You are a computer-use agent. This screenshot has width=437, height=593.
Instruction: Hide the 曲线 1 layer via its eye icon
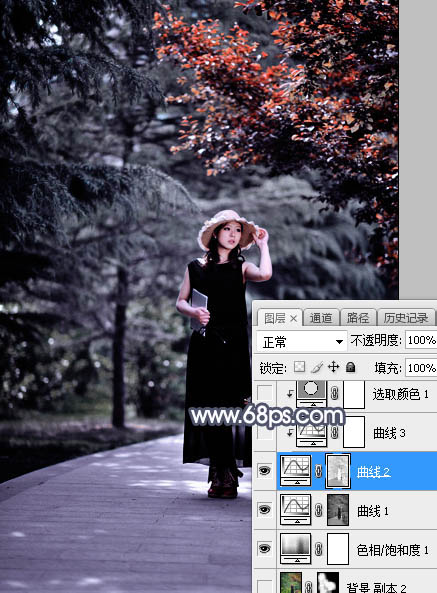(265, 510)
